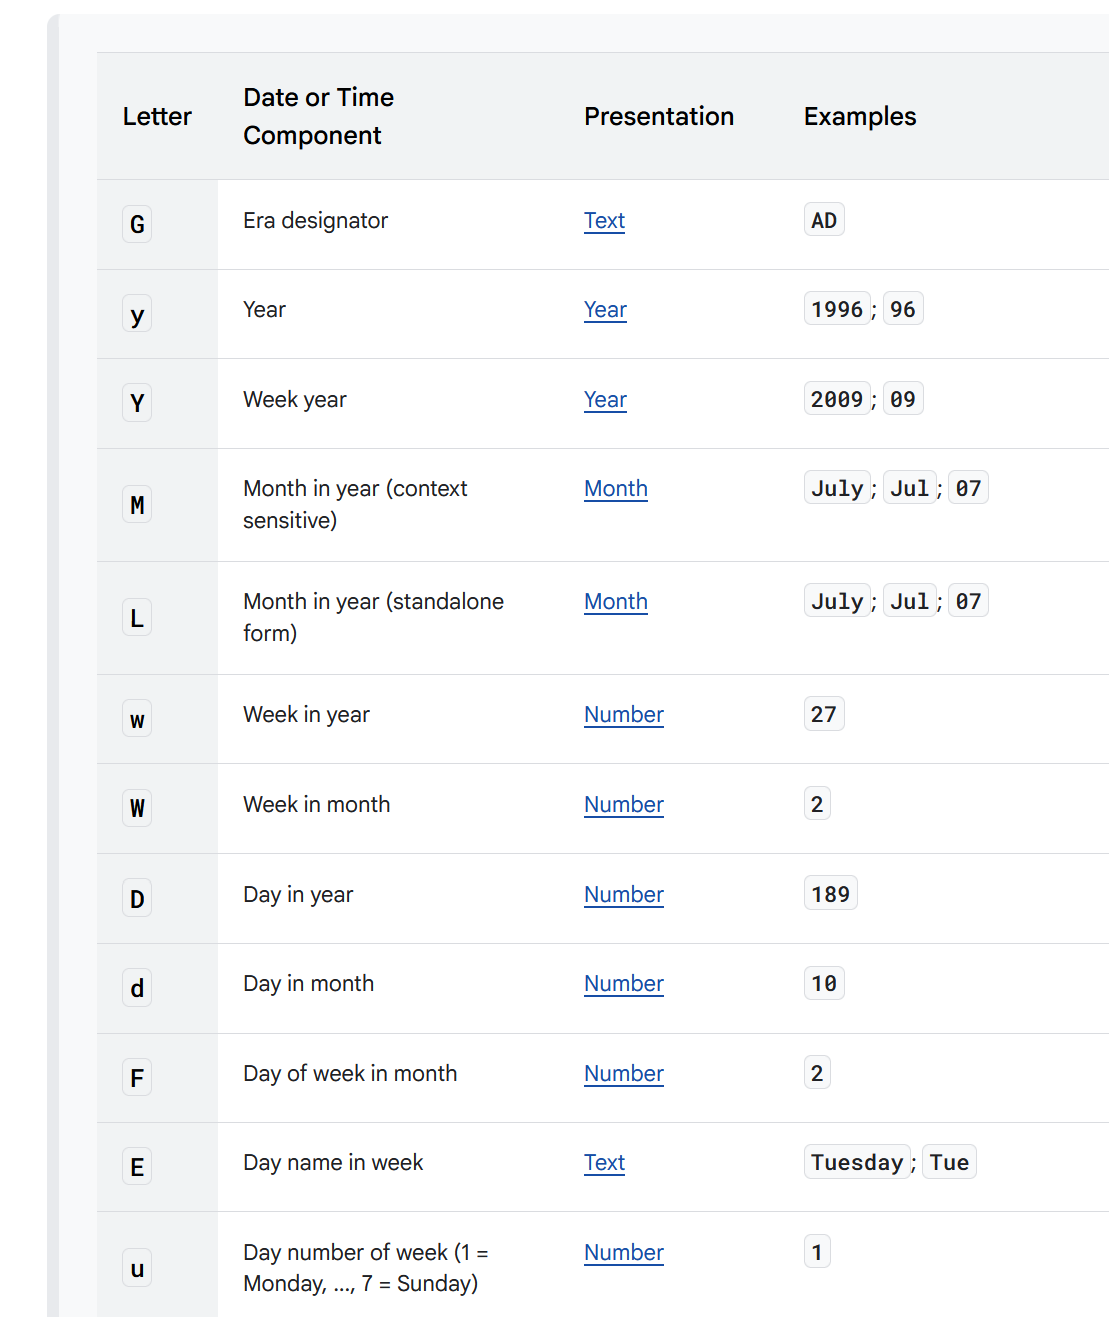Screen dimensions: 1109x1317
Task: Click the Examples column header
Action: [859, 116]
